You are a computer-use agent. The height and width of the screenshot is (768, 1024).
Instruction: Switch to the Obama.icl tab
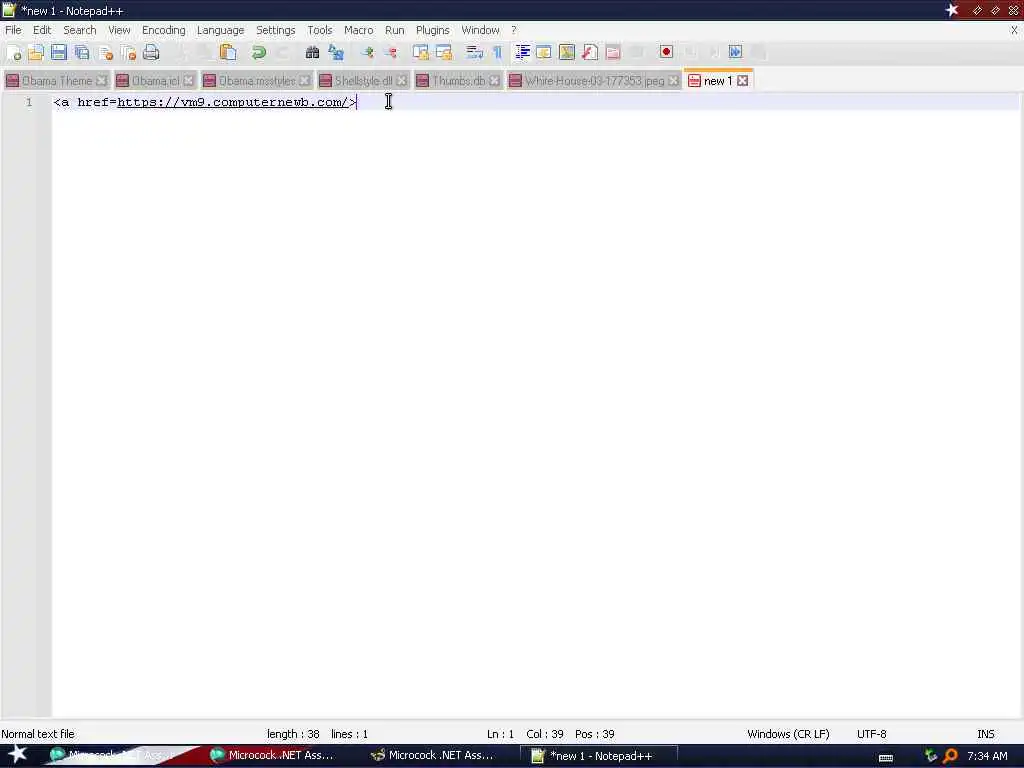pos(155,81)
